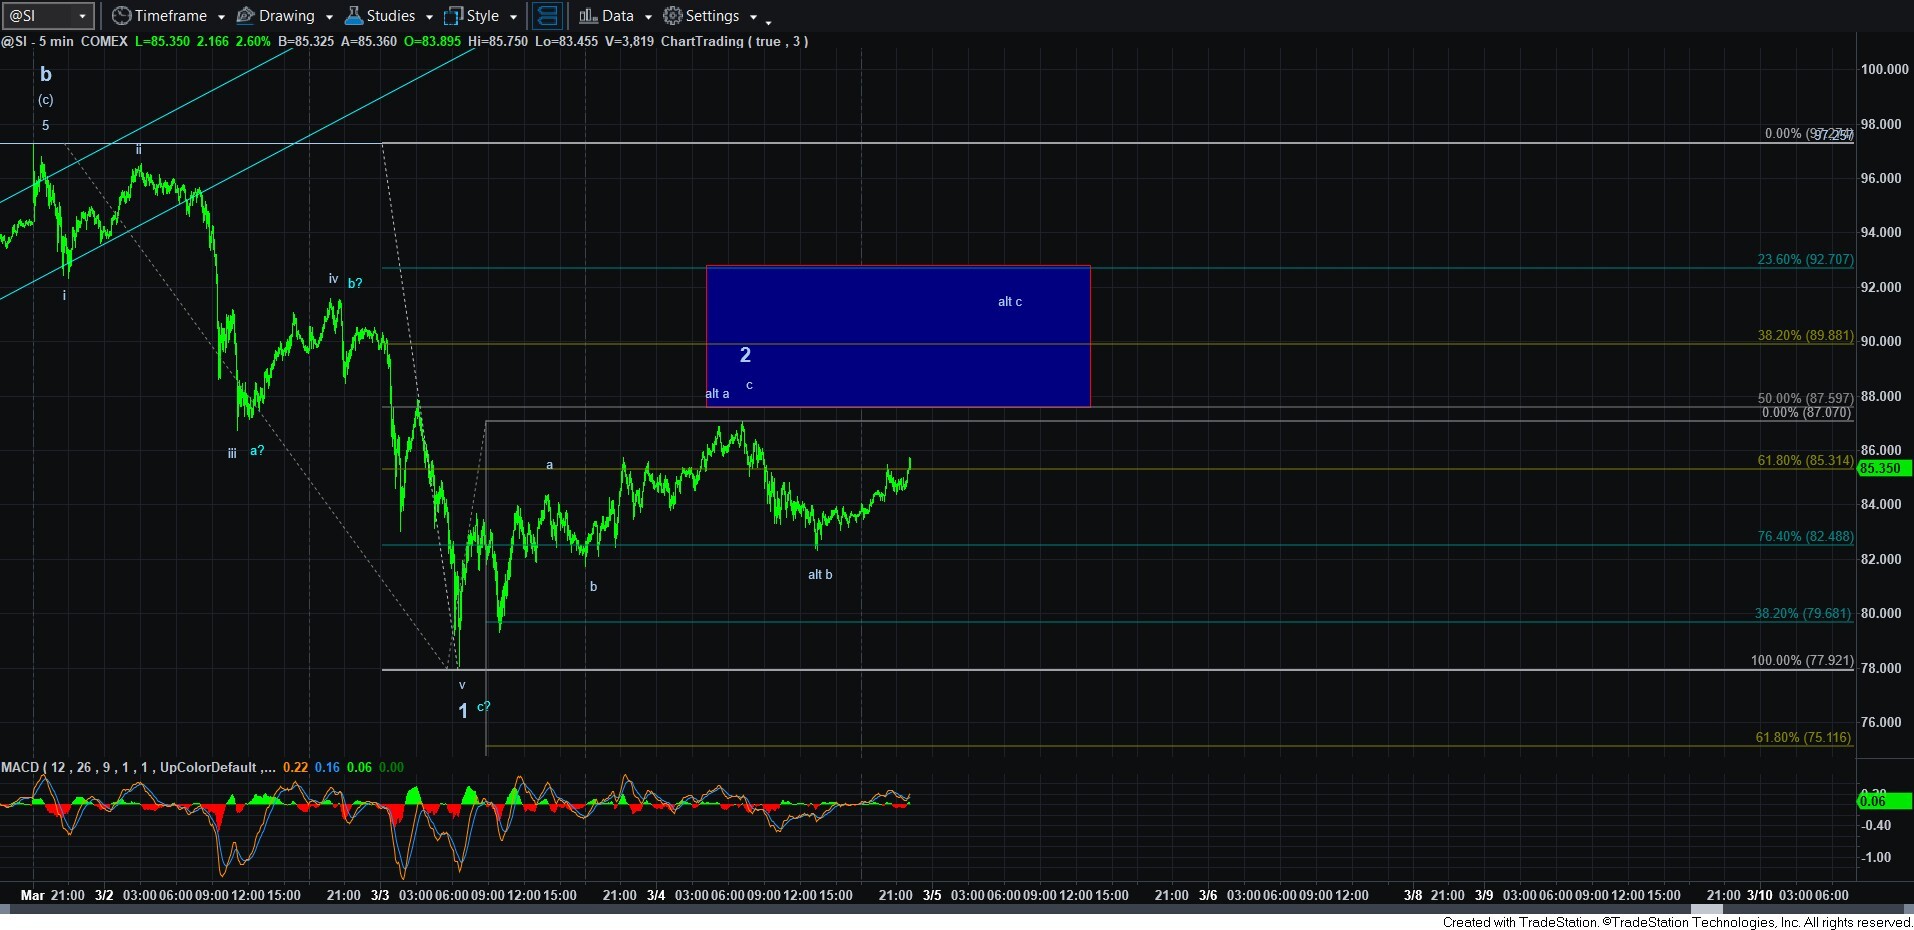The width and height of the screenshot is (1914, 930).
Task: Open the Style menu dropdown arrow
Action: (x=513, y=17)
